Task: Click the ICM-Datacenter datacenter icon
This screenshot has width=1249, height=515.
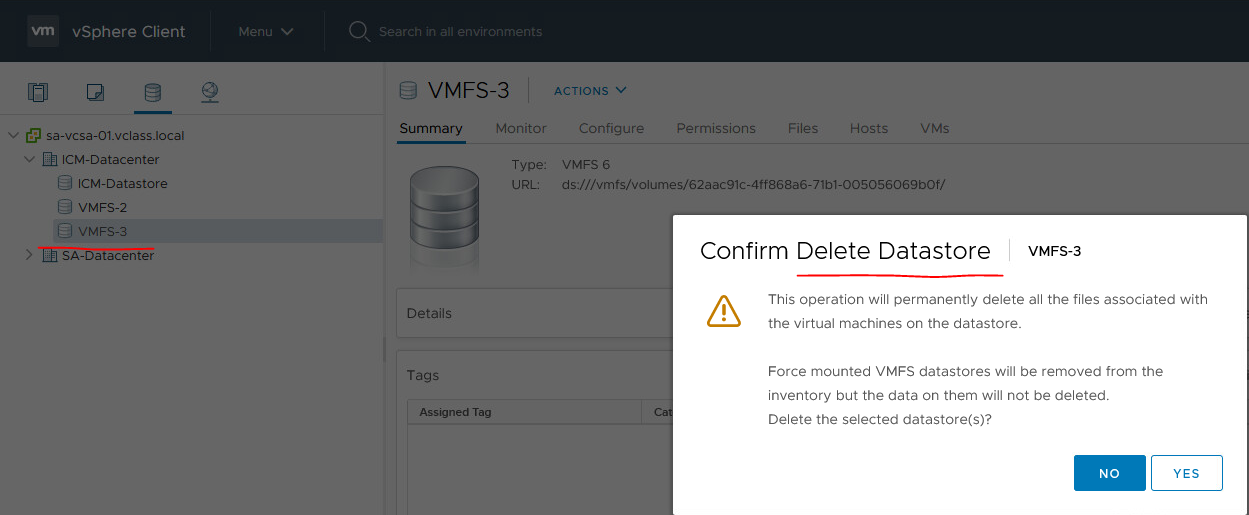Action: pos(50,159)
